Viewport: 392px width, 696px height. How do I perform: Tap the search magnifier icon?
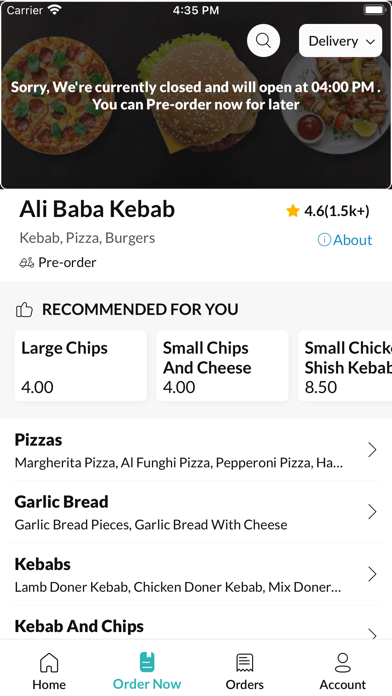coord(263,41)
